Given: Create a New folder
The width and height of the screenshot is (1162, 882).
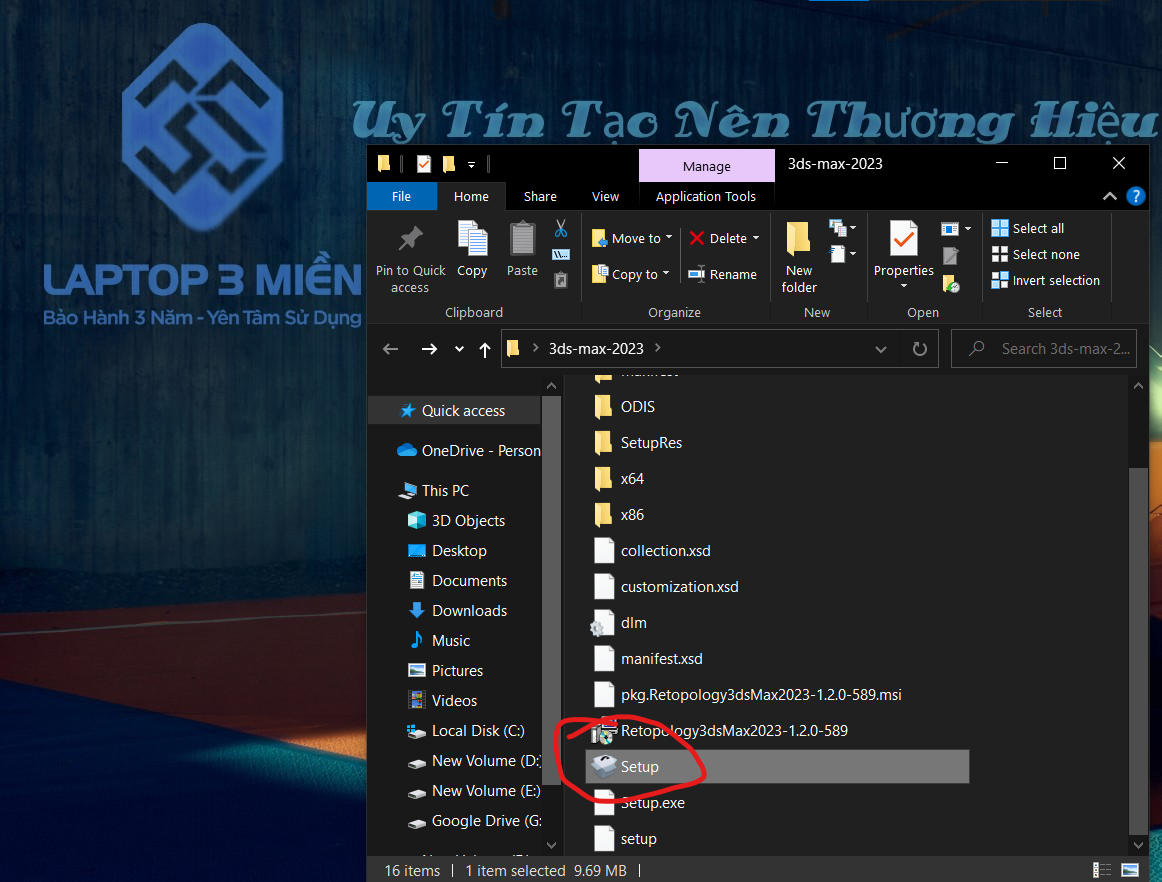Looking at the screenshot, I should point(798,255).
